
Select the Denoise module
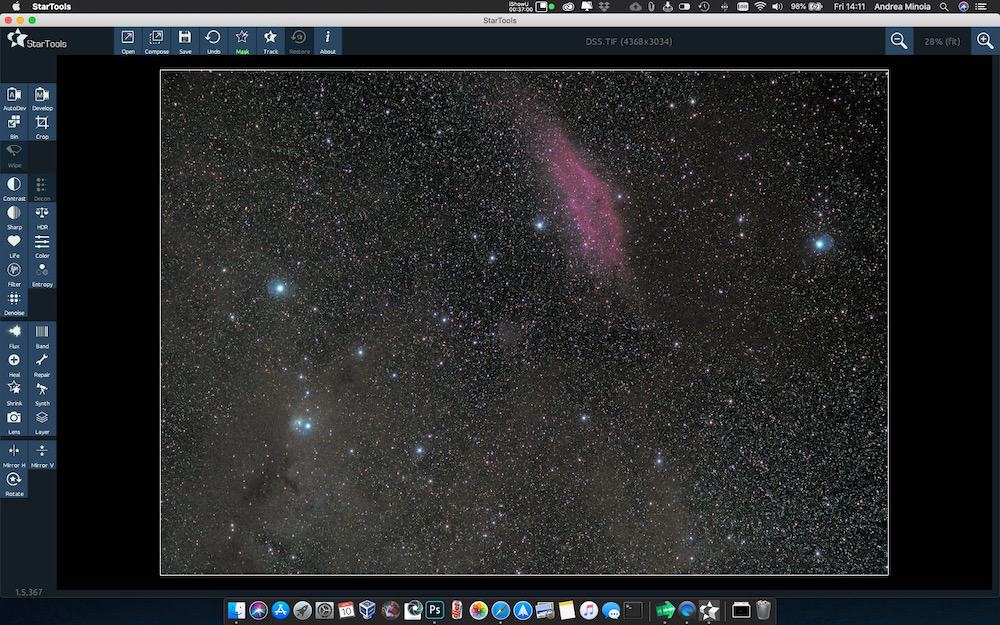[14, 305]
